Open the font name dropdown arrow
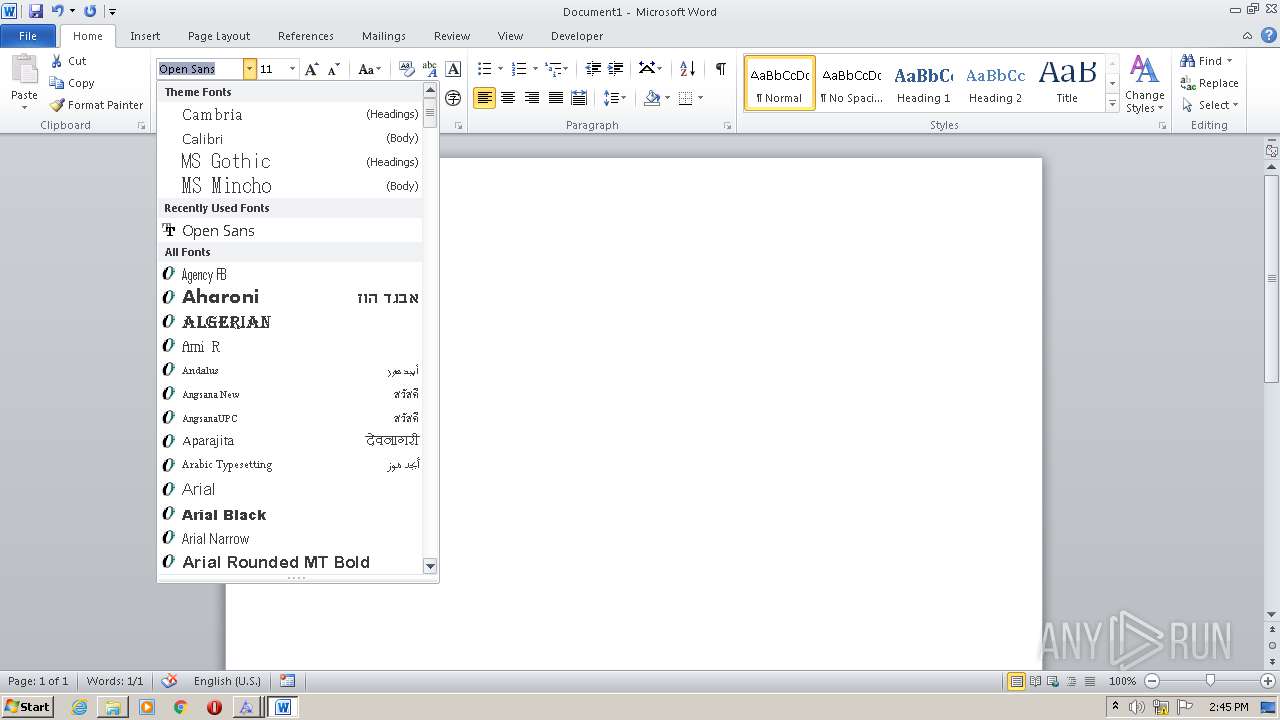 250,69
